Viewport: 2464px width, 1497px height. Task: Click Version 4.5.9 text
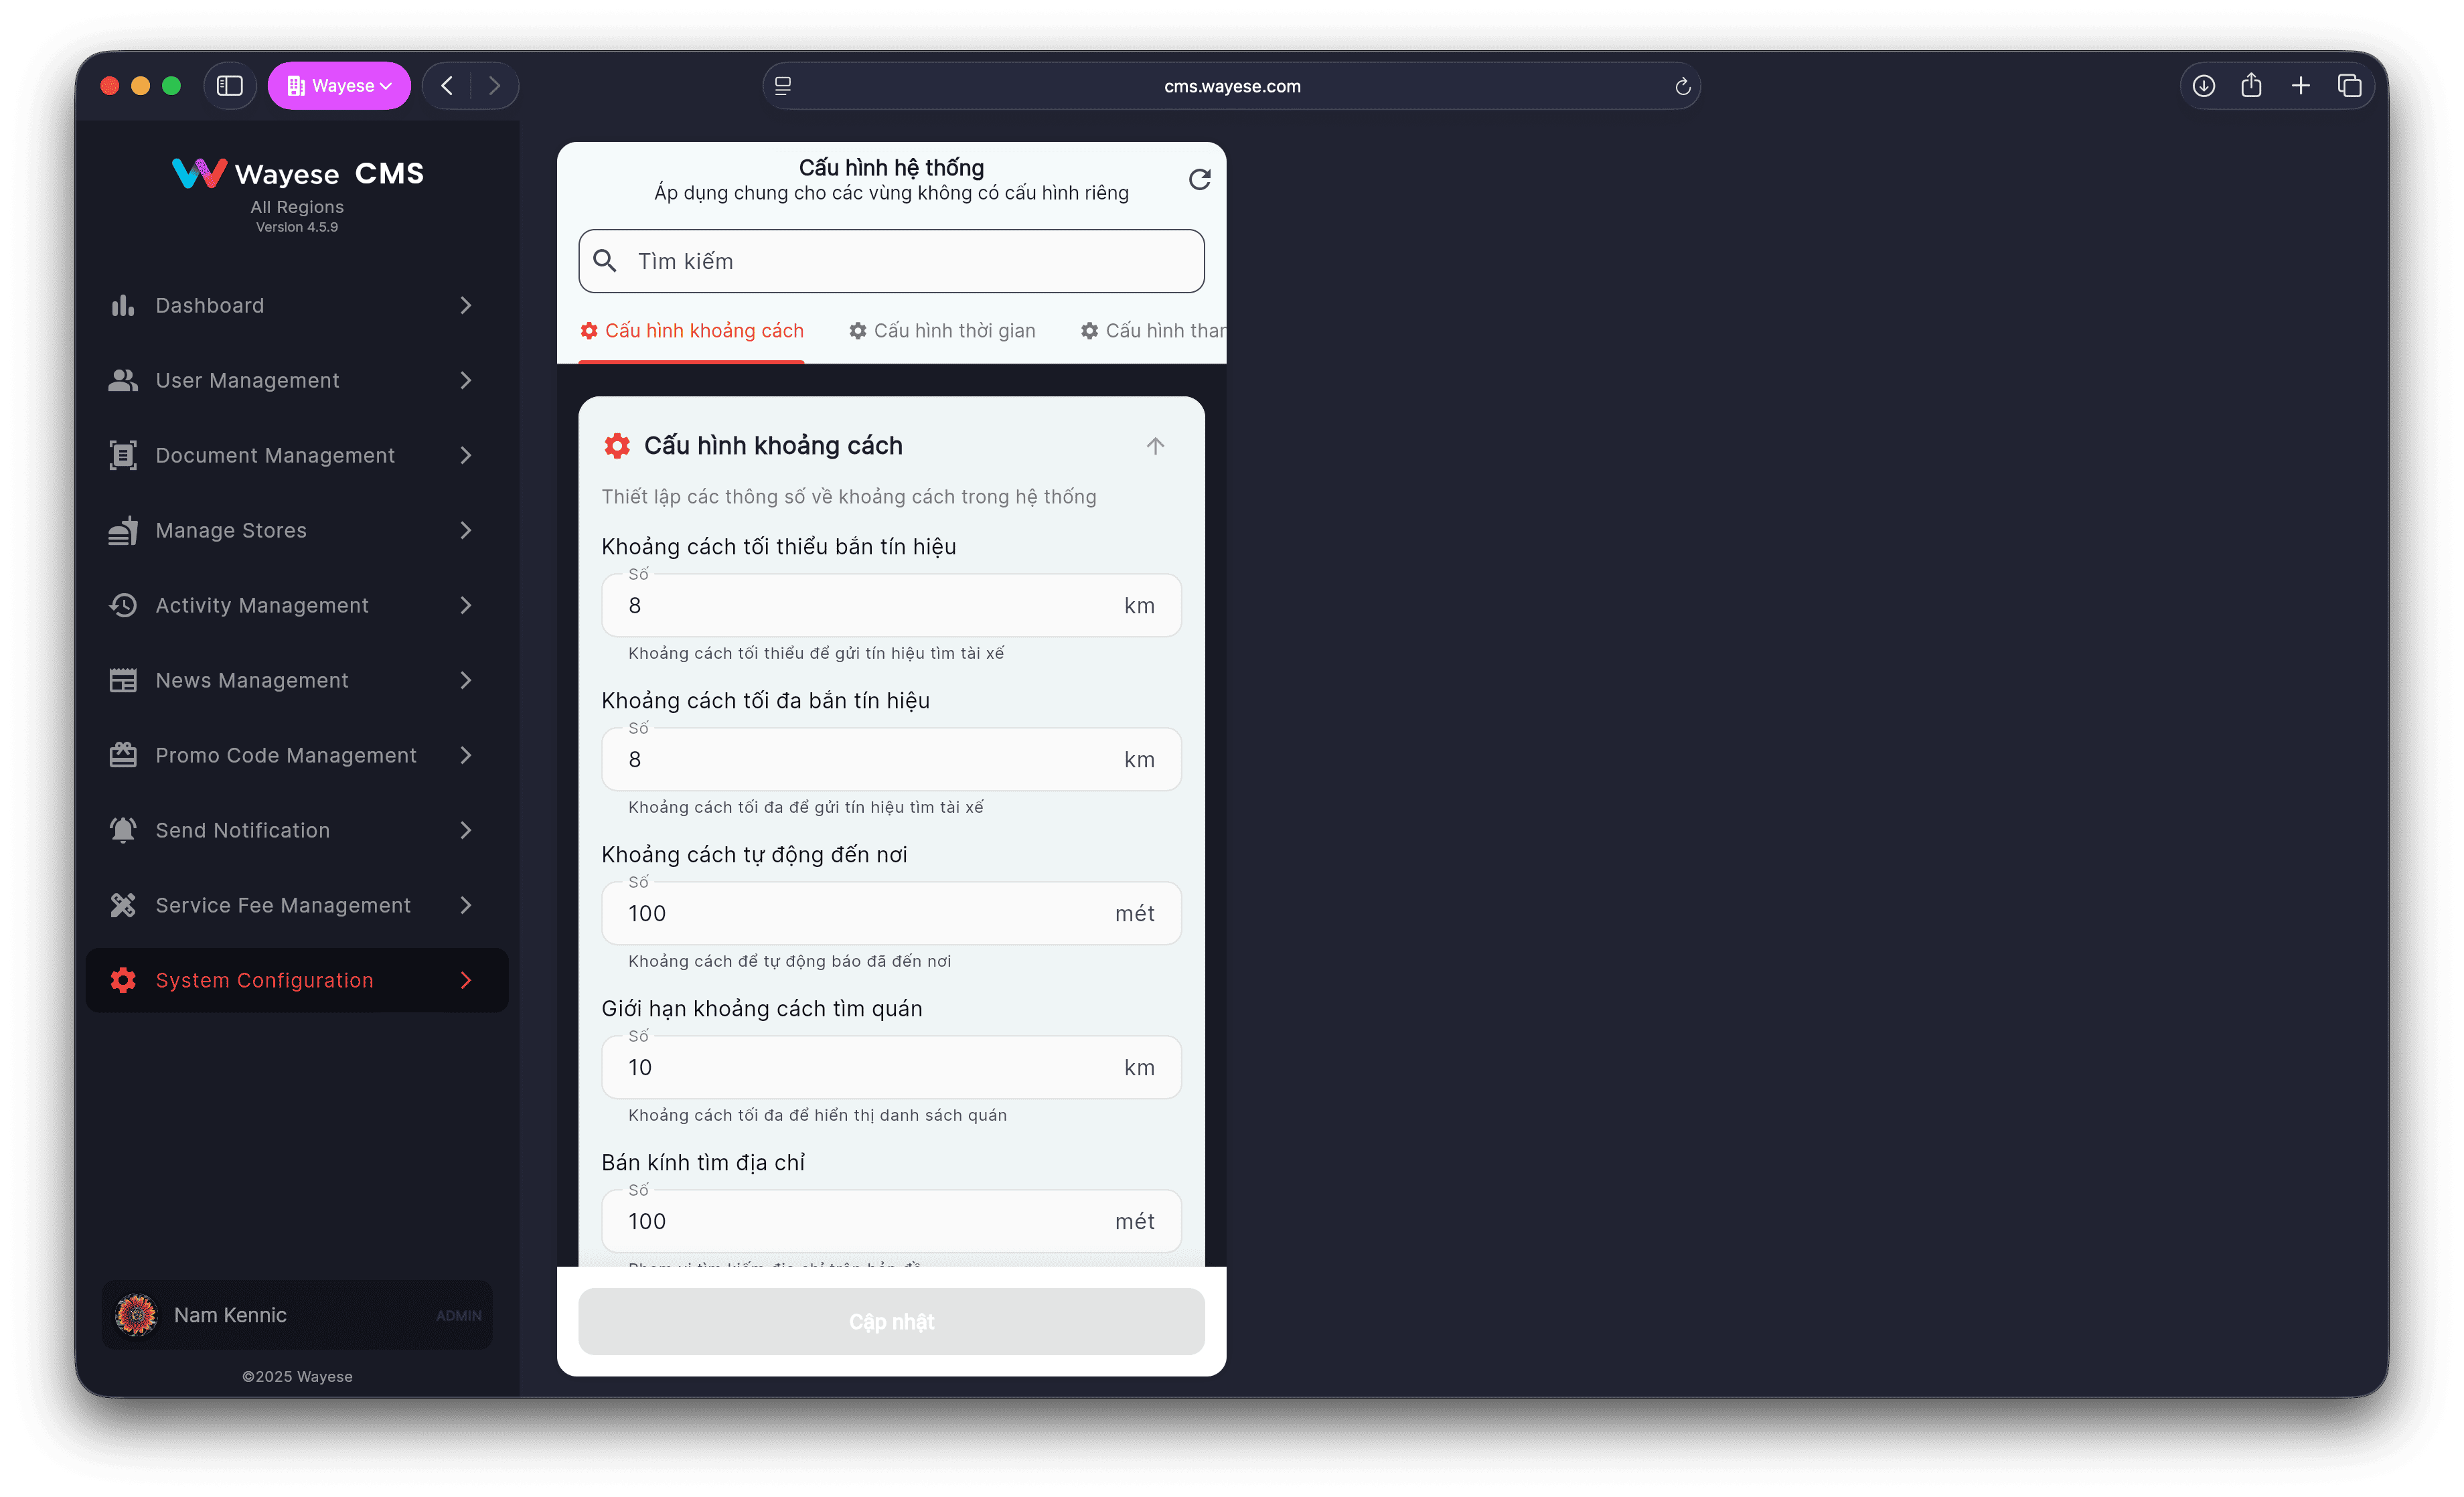297,227
